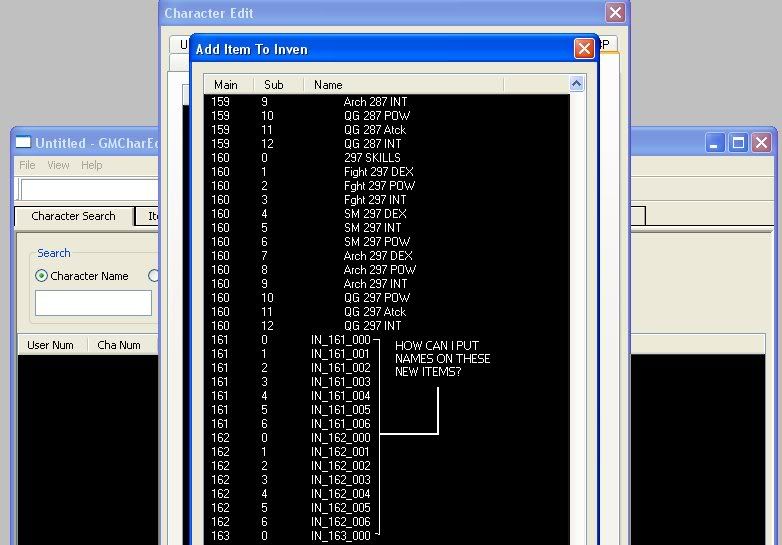Select the 297 SKILLS item row
This screenshot has height=545, width=782.
coord(371,158)
